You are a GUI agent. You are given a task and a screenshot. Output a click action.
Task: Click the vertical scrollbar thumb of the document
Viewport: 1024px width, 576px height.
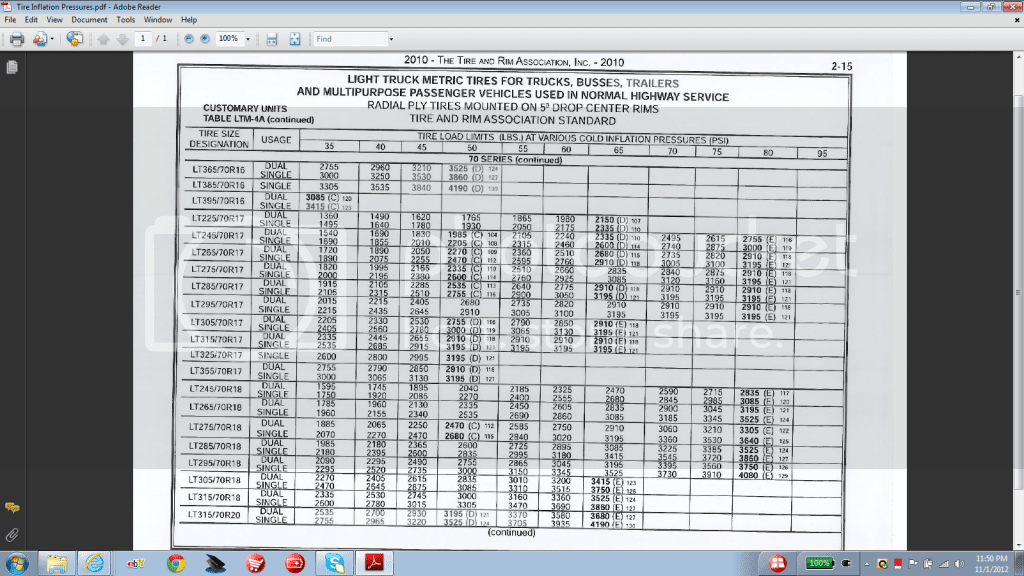click(1018, 293)
